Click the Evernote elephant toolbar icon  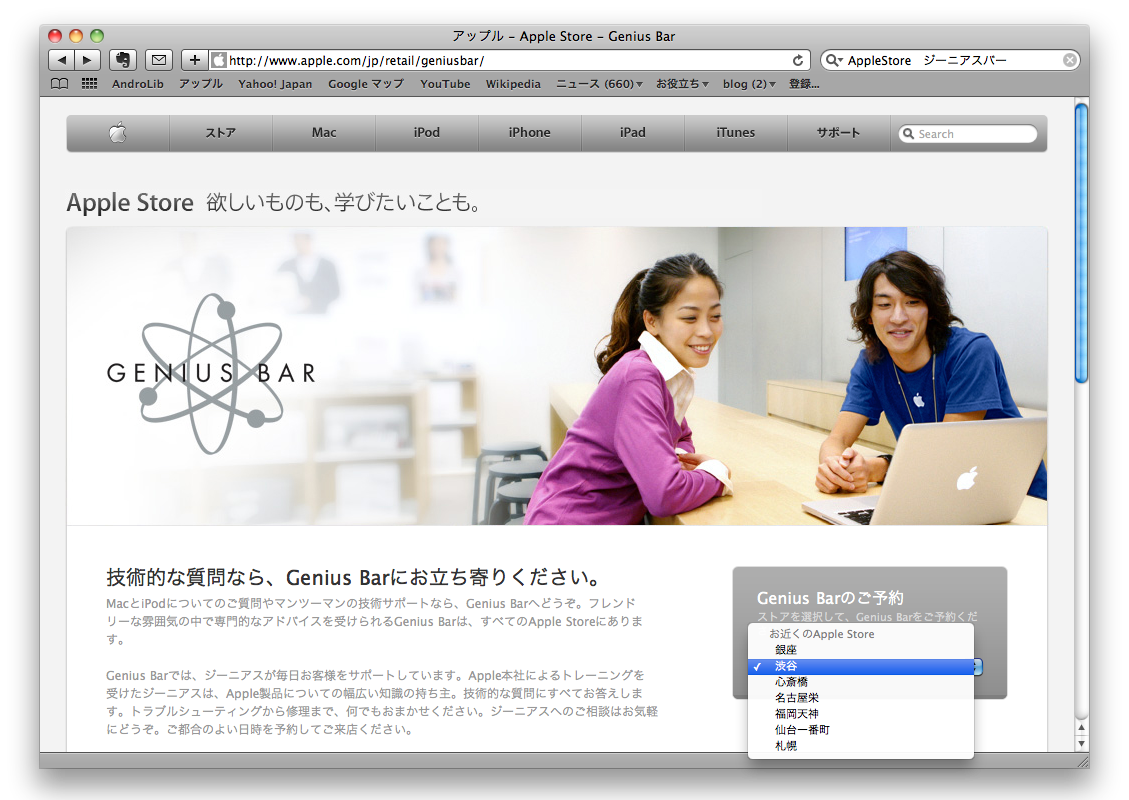pyautogui.click(x=122, y=60)
